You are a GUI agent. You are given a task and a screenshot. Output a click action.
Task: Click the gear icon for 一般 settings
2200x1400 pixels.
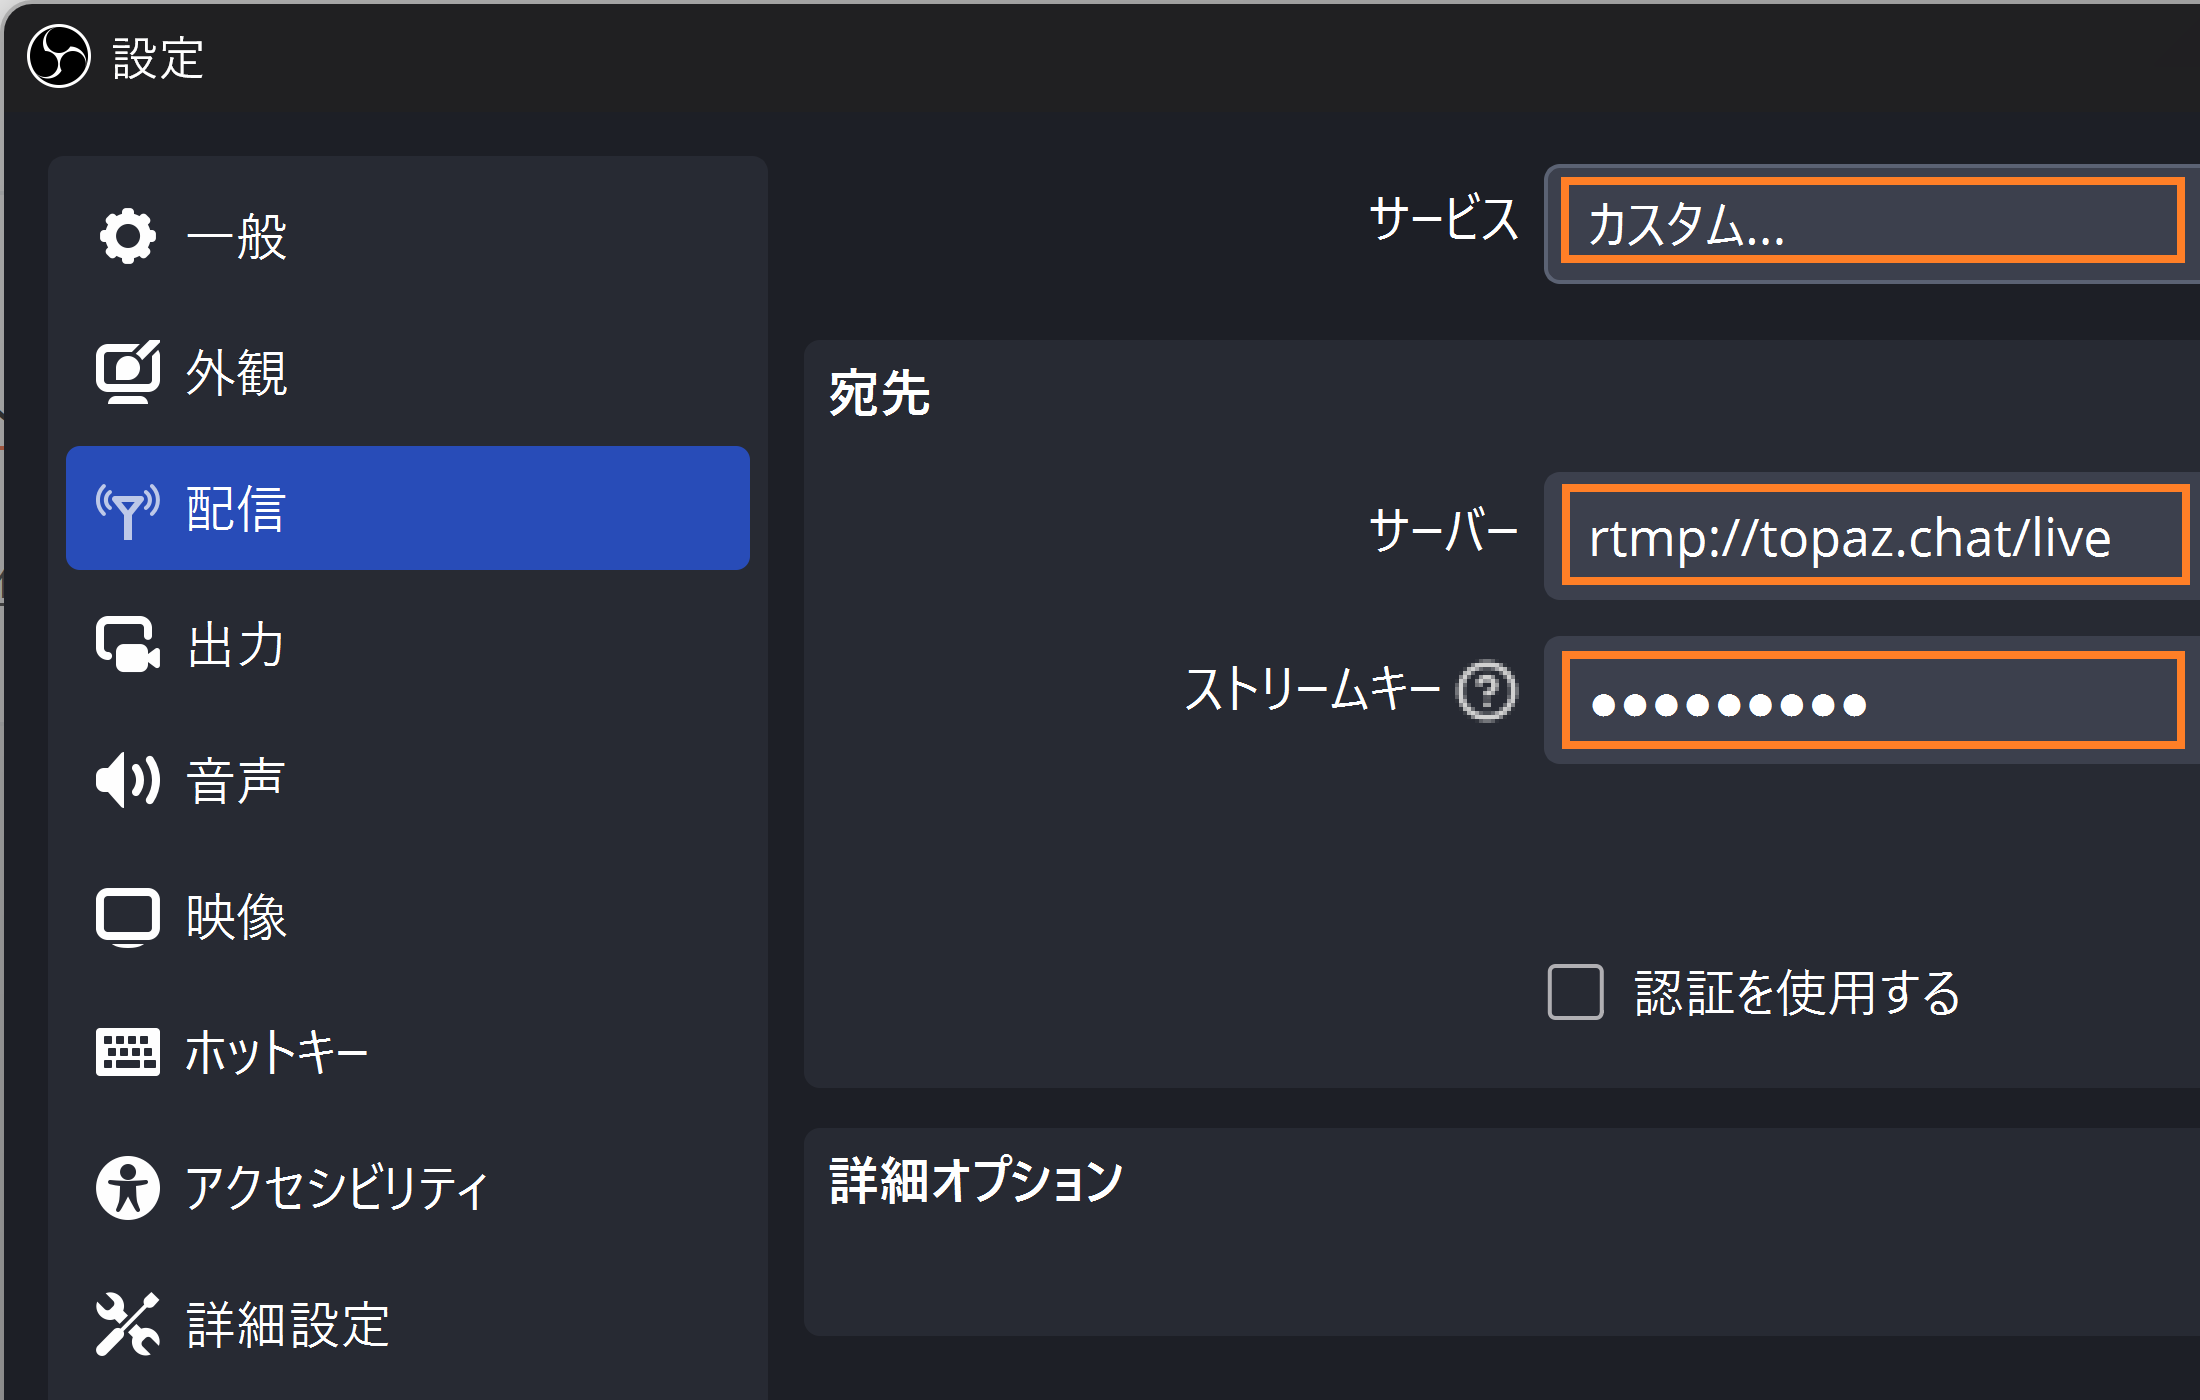point(128,236)
